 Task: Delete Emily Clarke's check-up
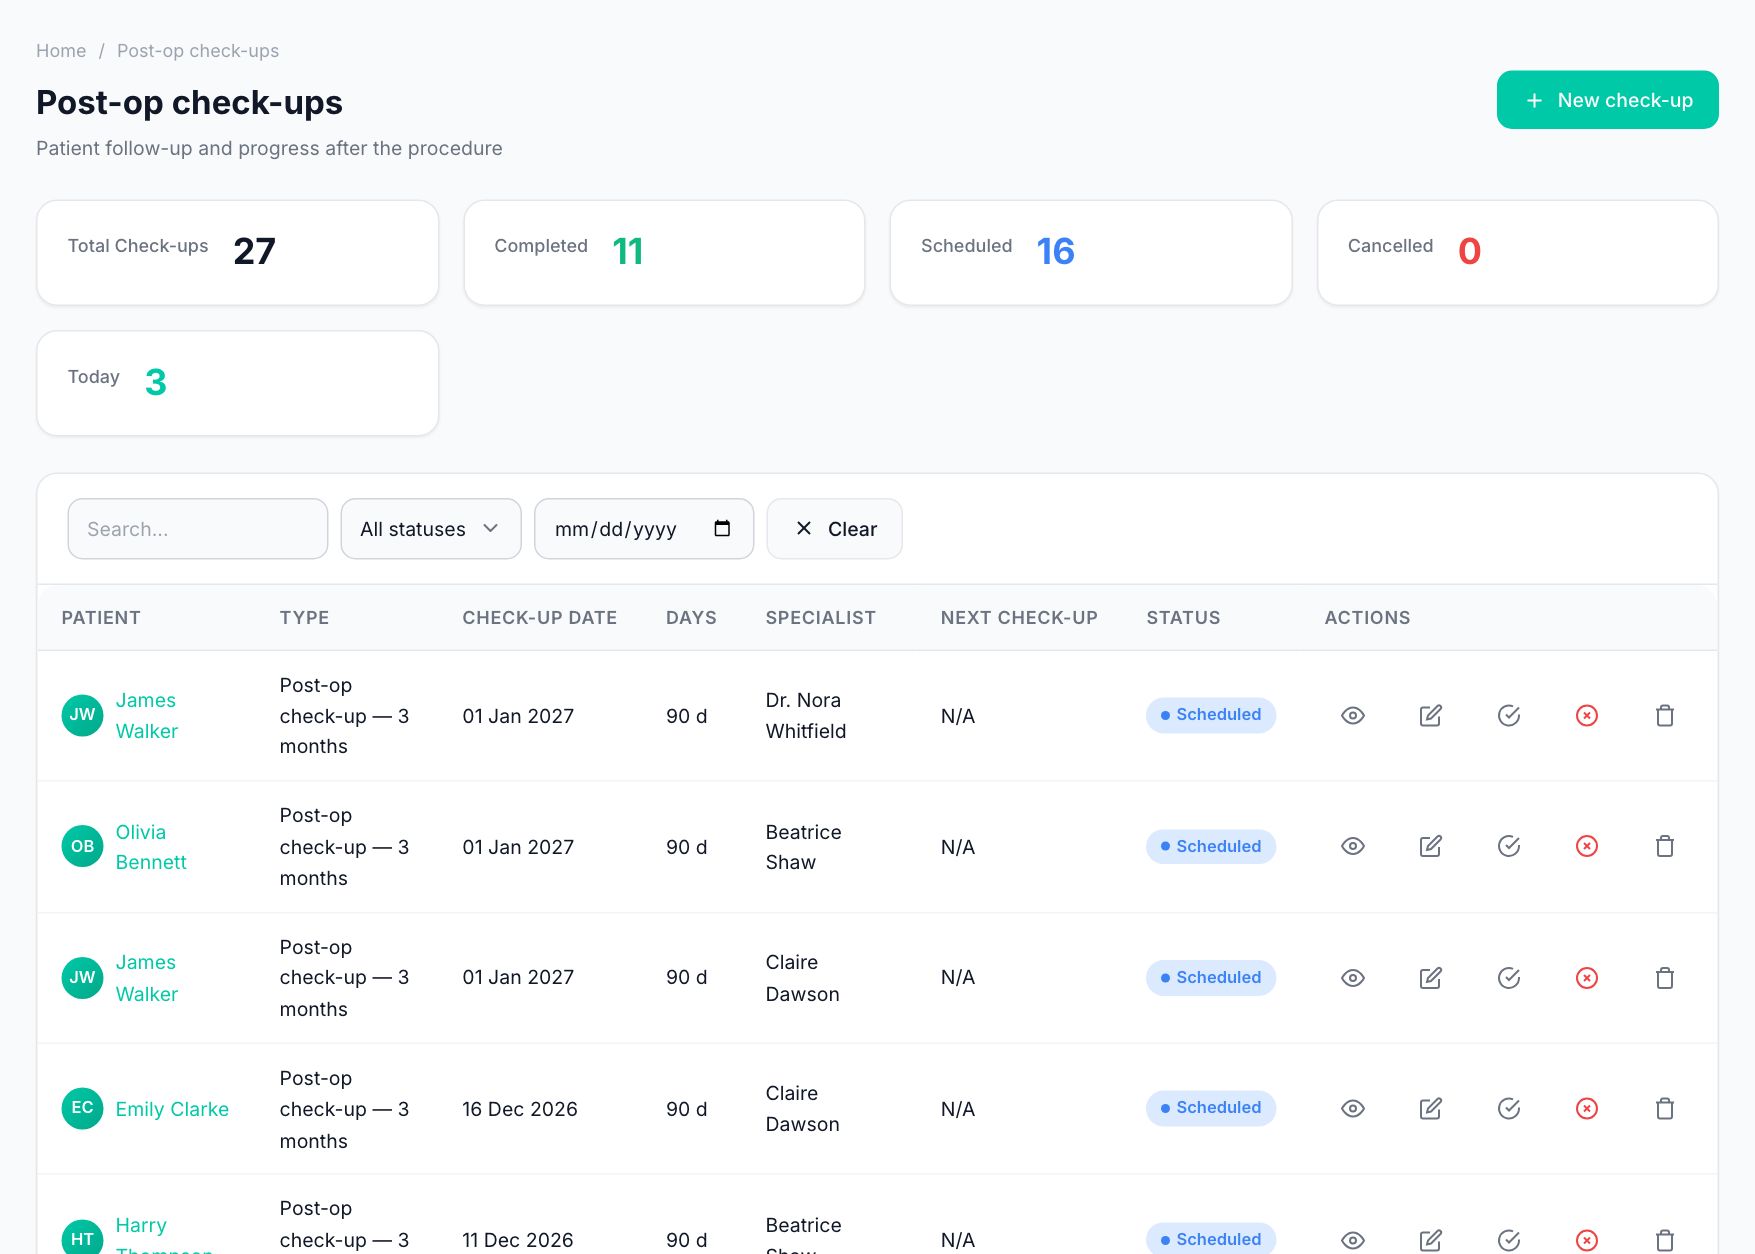coord(1664,1109)
